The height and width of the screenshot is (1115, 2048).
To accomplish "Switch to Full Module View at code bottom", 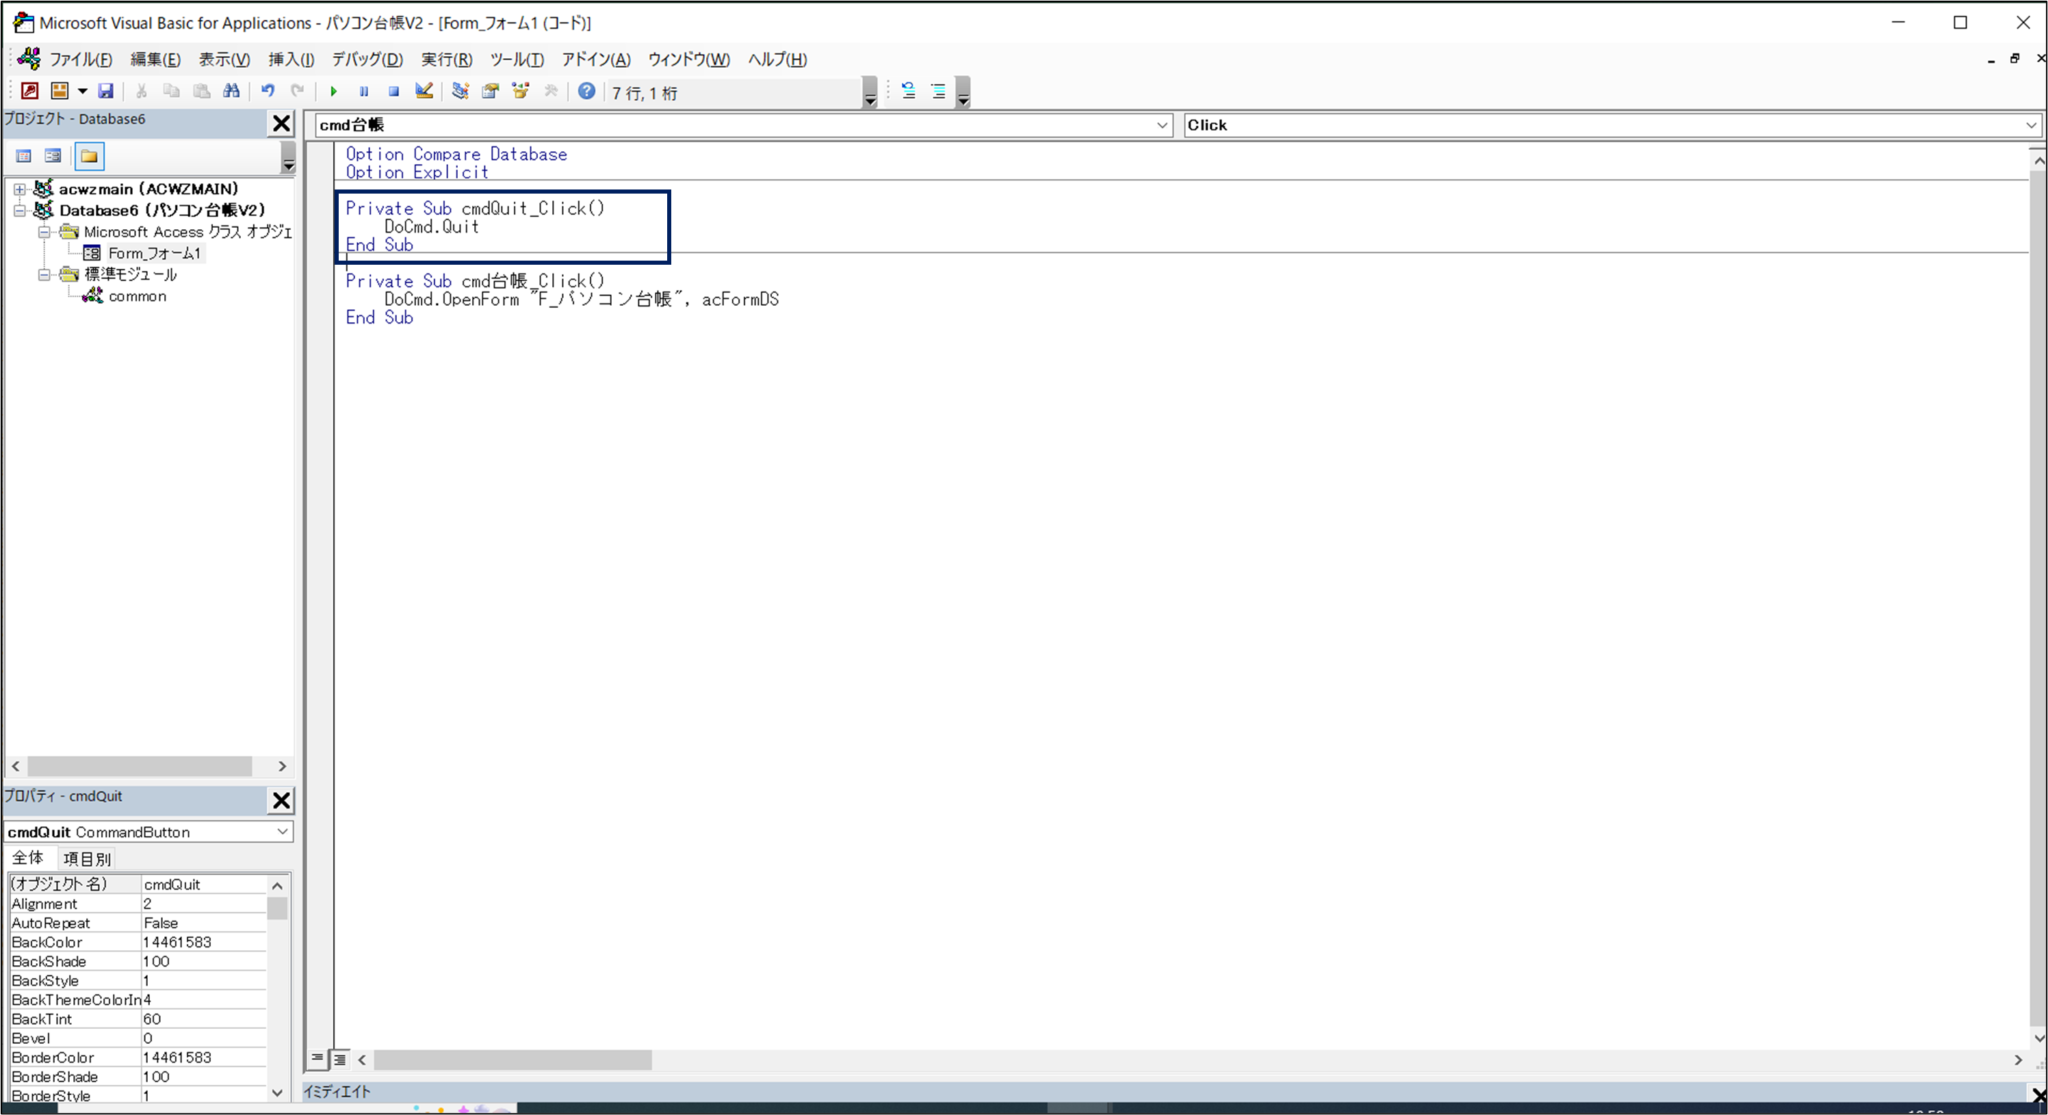I will 339,1059.
